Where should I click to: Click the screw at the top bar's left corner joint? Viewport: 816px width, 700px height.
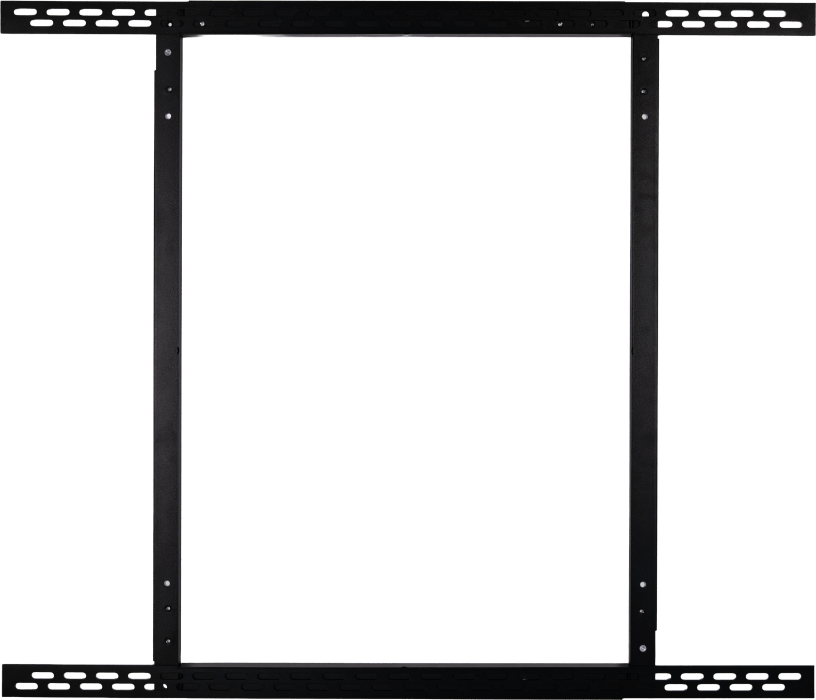pos(170,24)
